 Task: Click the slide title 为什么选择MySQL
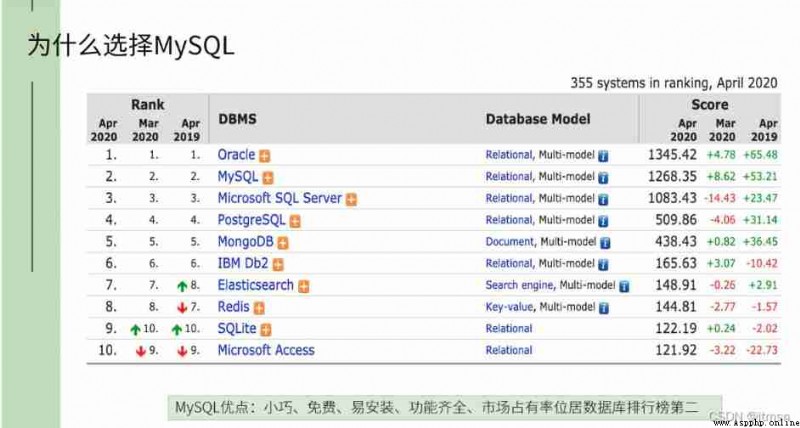(131, 46)
